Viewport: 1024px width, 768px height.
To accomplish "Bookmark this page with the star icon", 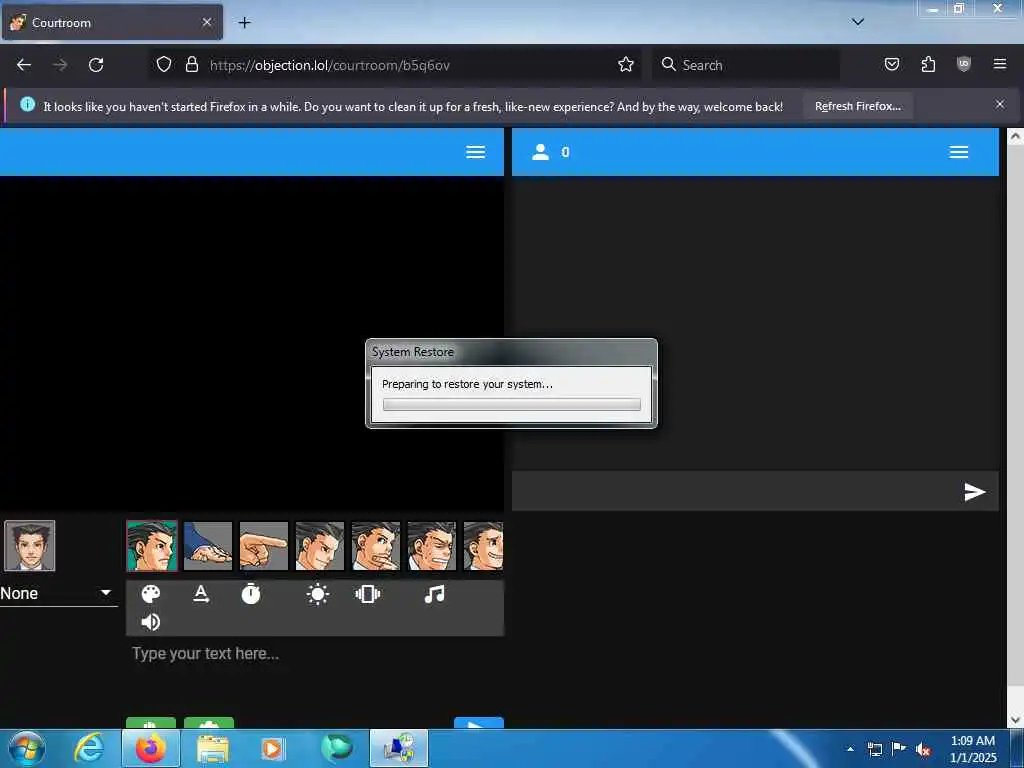I will pos(626,64).
